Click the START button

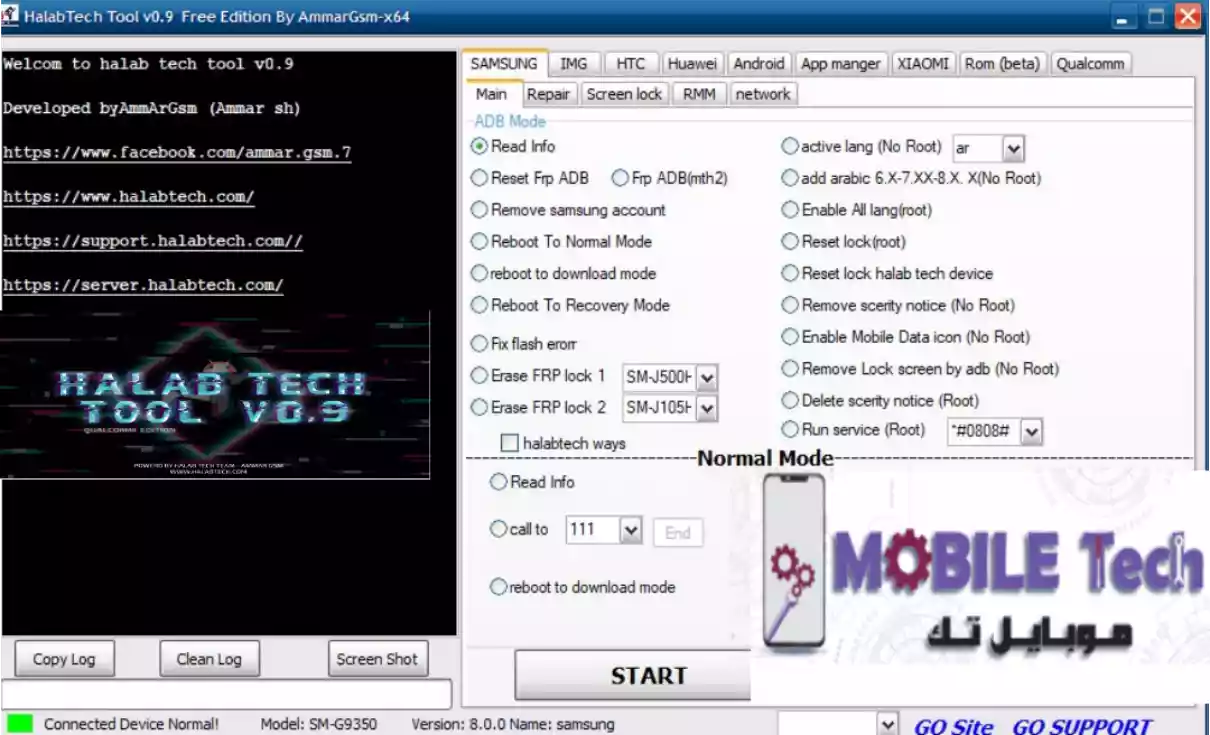click(x=634, y=676)
